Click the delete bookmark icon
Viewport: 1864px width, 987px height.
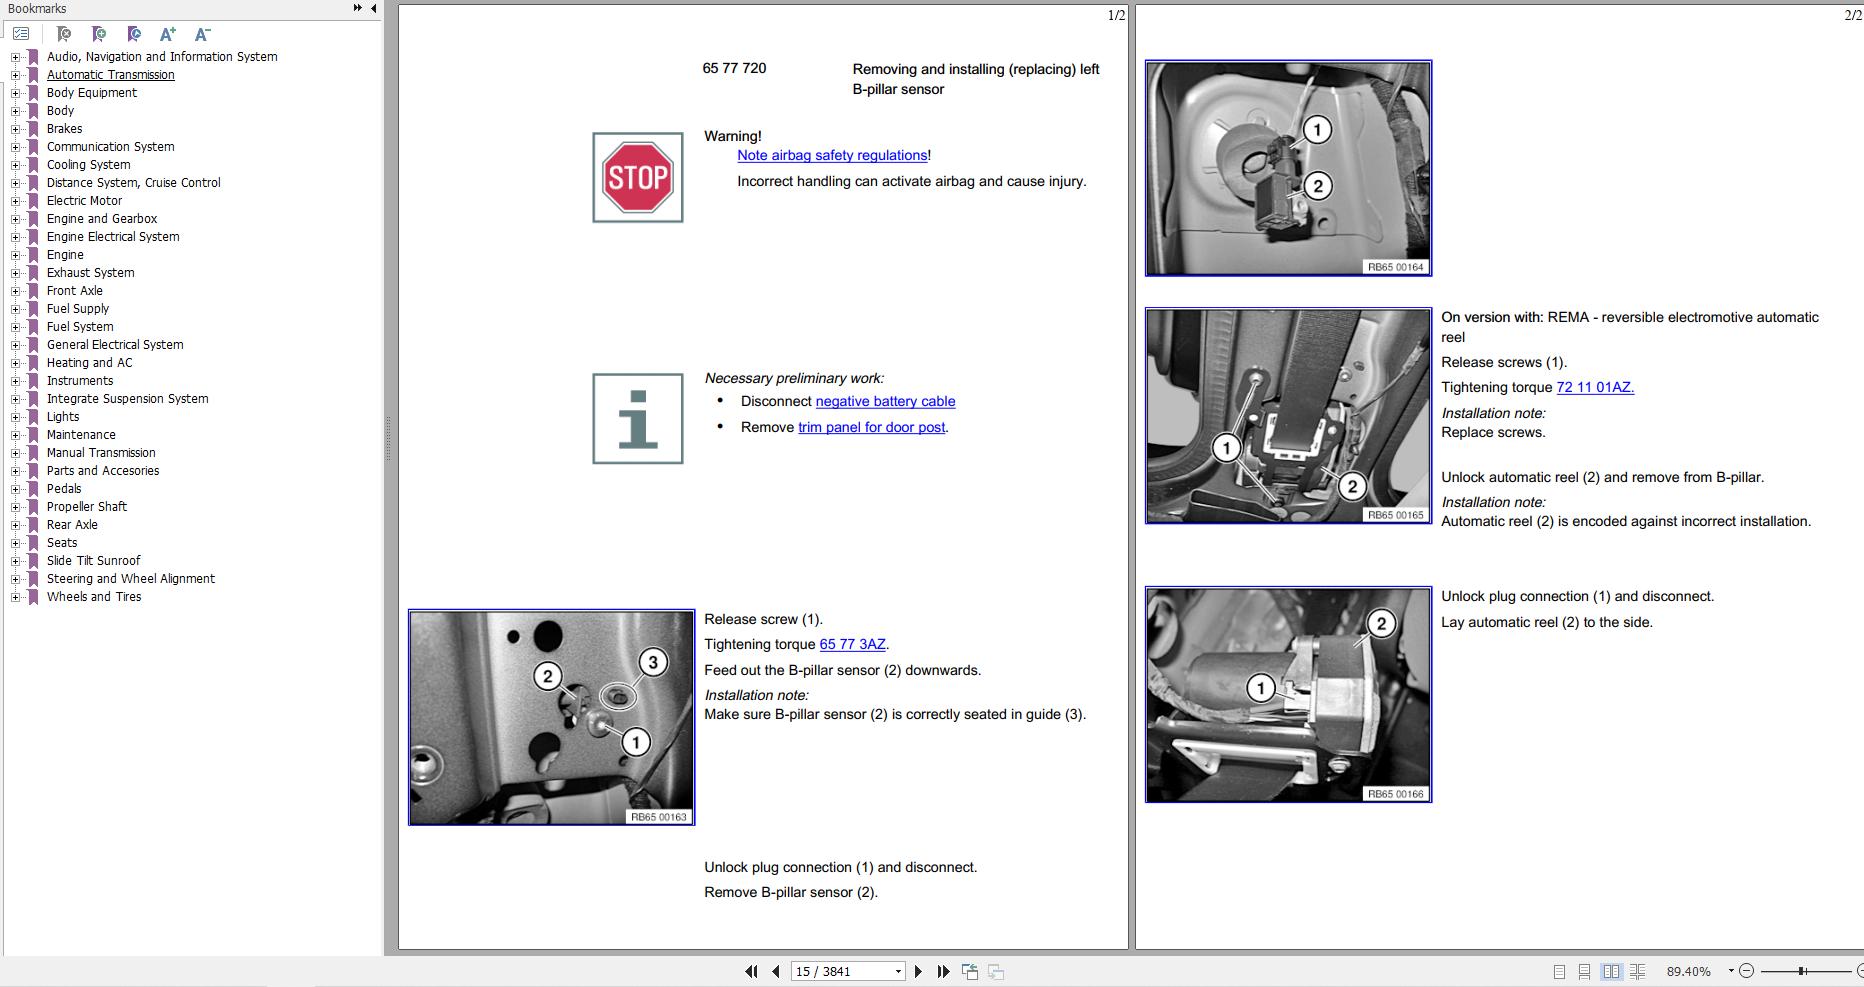[x=64, y=34]
